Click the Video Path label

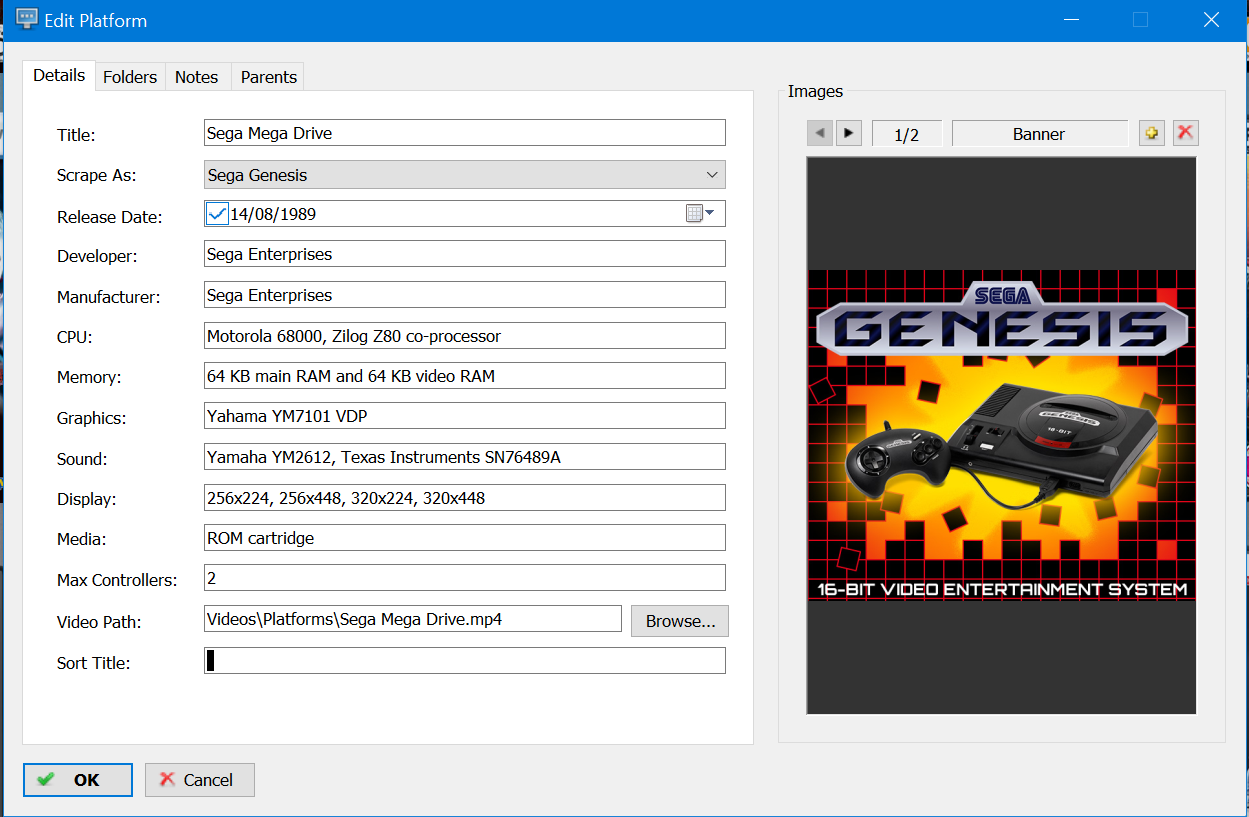pos(99,622)
